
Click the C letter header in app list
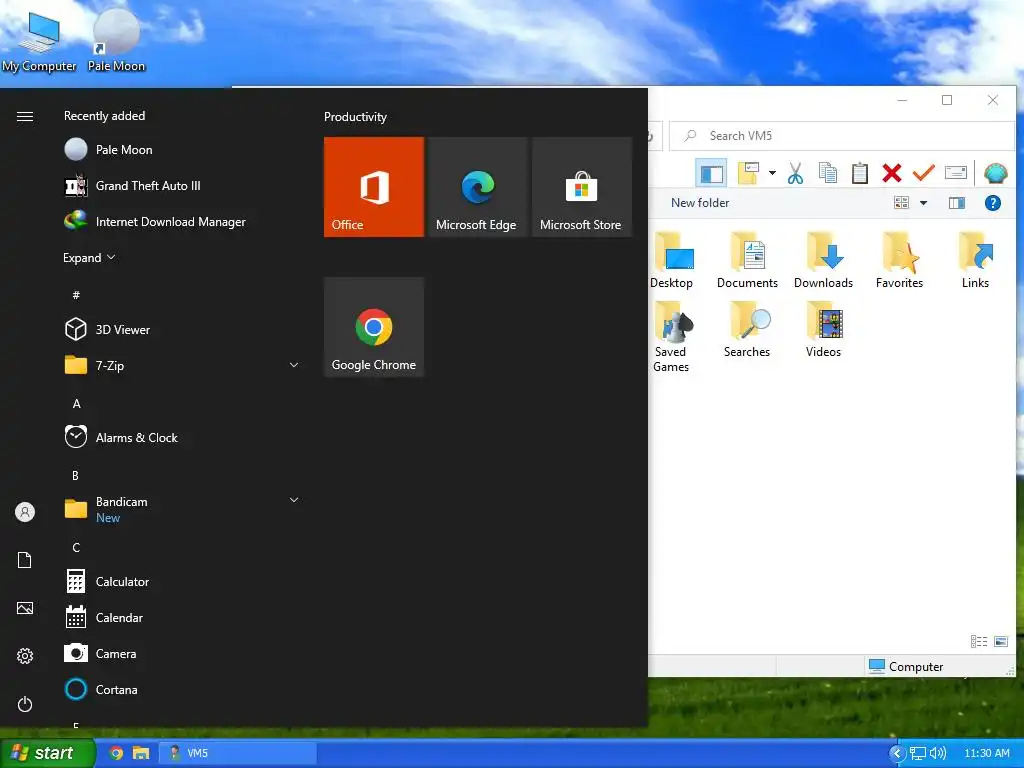click(76, 547)
